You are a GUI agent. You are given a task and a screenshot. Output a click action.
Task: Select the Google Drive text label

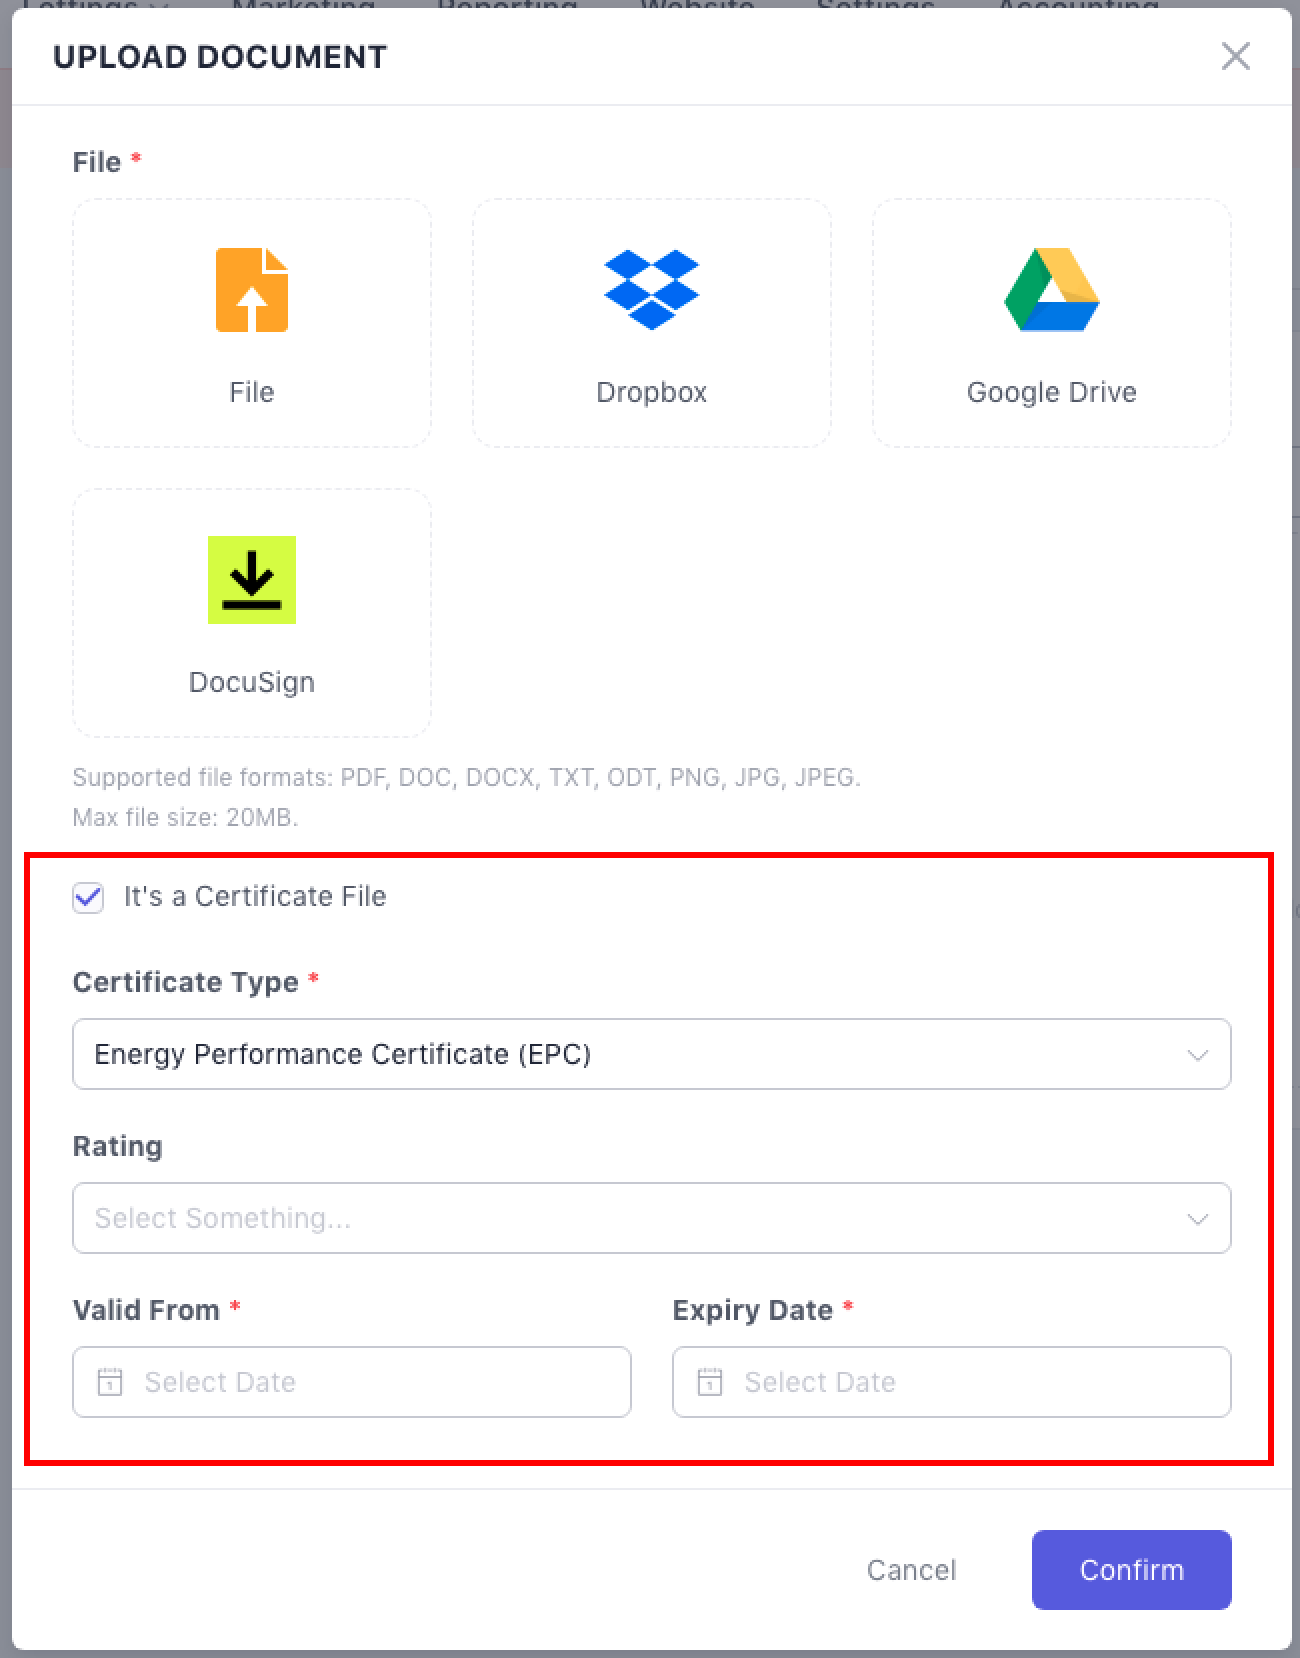click(x=1051, y=392)
